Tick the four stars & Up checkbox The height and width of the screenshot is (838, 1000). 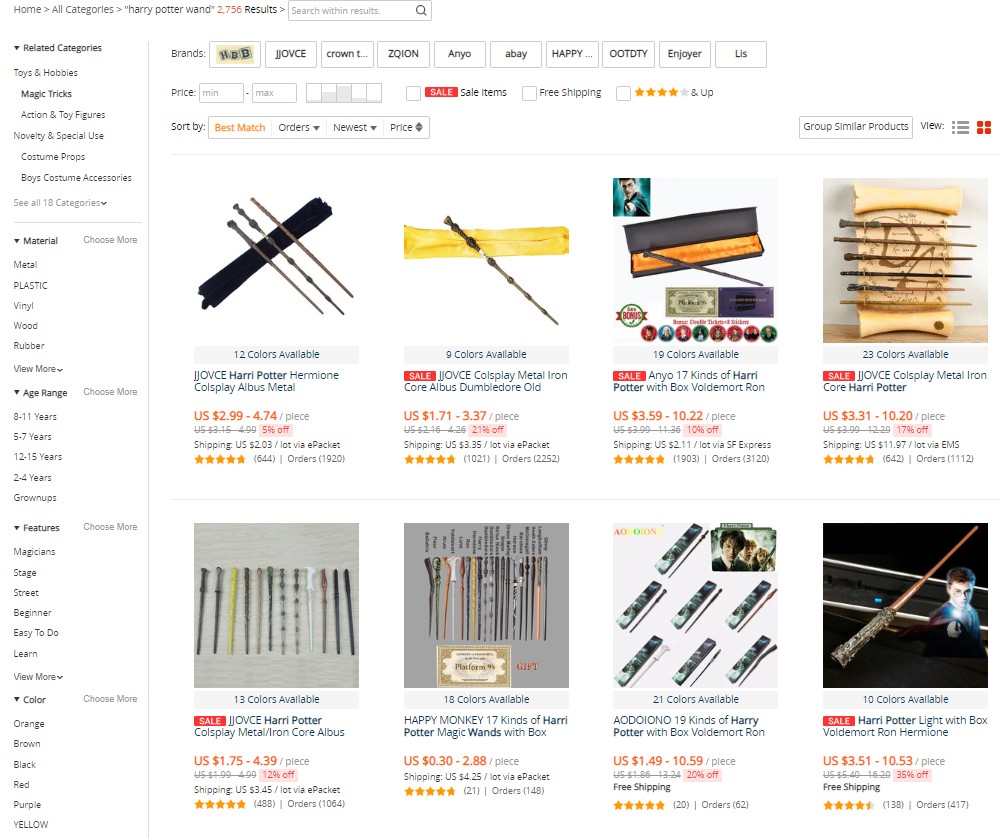pyautogui.click(x=623, y=93)
